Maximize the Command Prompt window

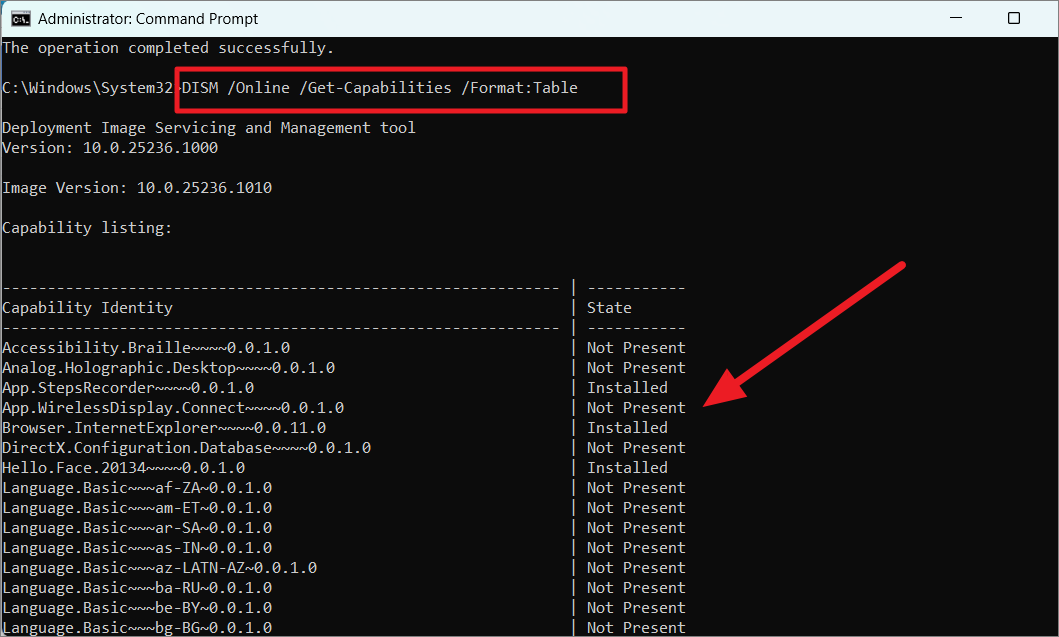pos(1013,18)
